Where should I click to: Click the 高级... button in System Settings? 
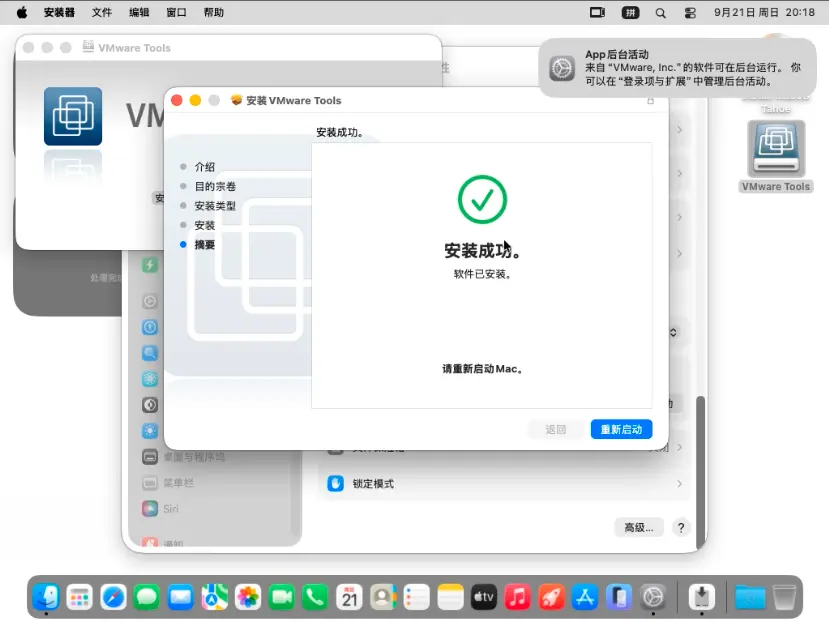(639, 527)
